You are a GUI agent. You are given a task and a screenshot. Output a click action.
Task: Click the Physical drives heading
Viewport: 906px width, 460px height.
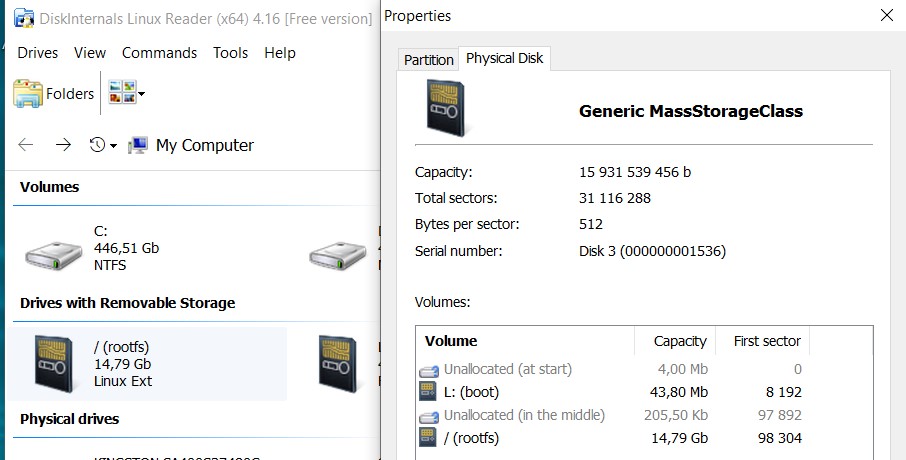tap(69, 419)
